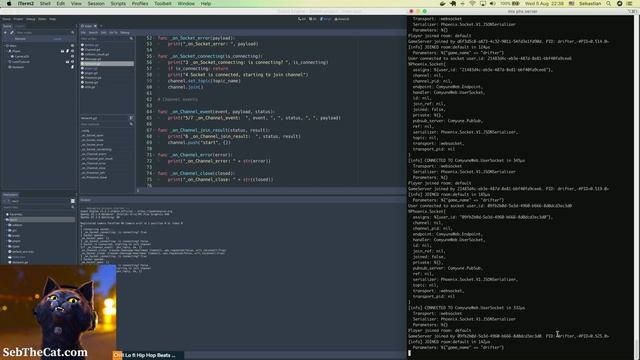
Task: Open macOS Notification Center
Action: click(629, 3)
